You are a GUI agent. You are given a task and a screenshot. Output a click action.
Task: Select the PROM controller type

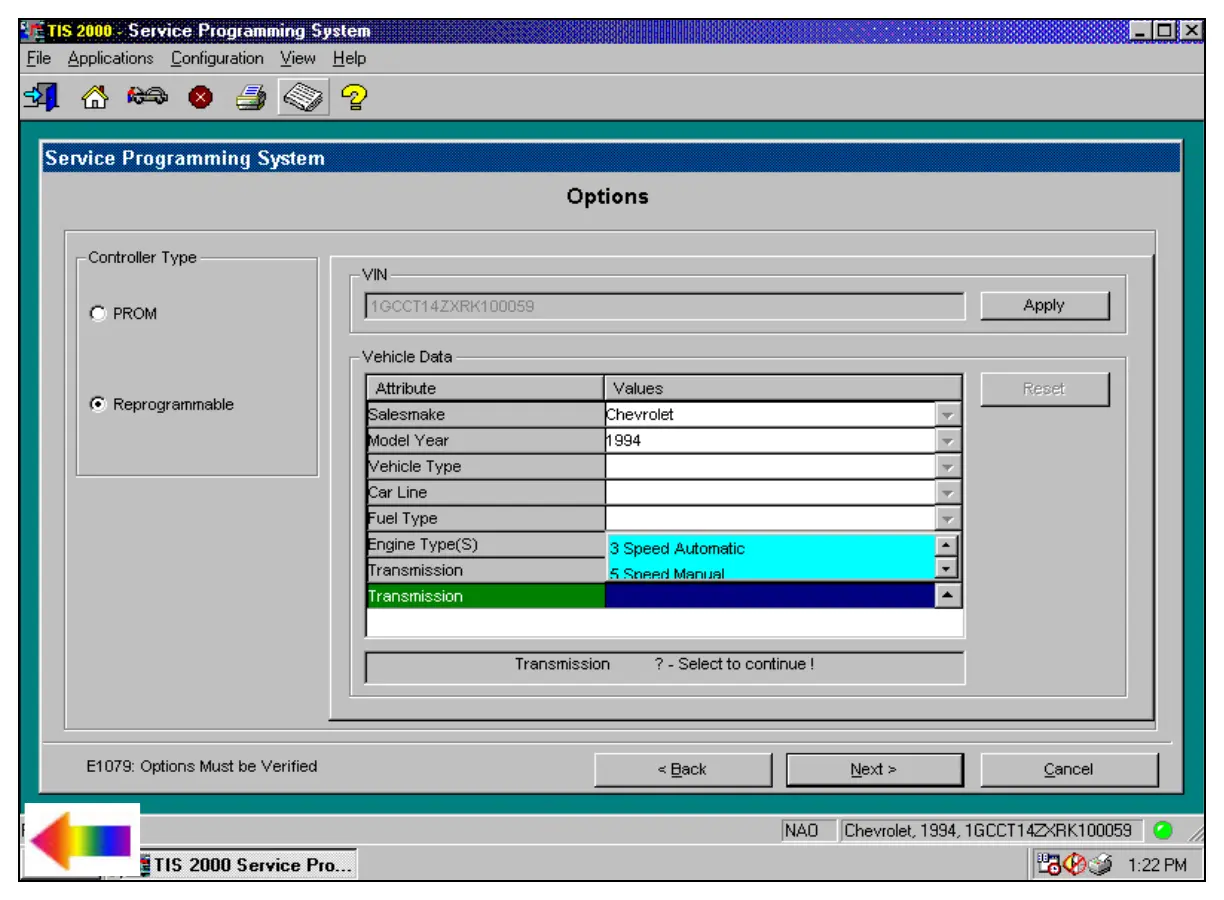pyautogui.click(x=98, y=314)
